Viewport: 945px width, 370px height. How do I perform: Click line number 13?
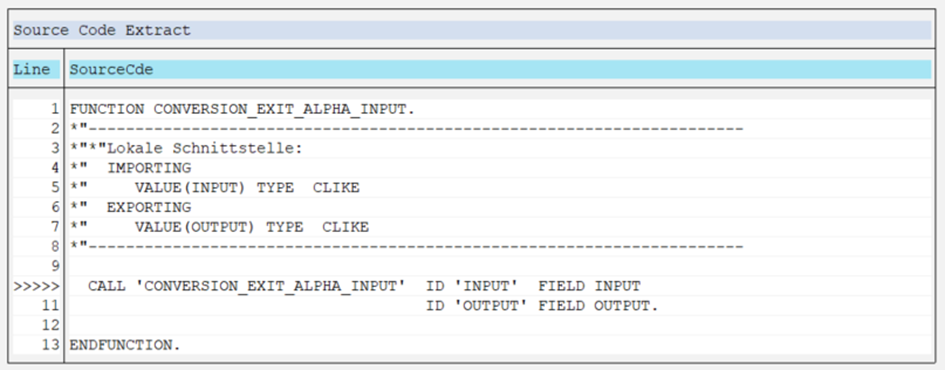(51, 345)
